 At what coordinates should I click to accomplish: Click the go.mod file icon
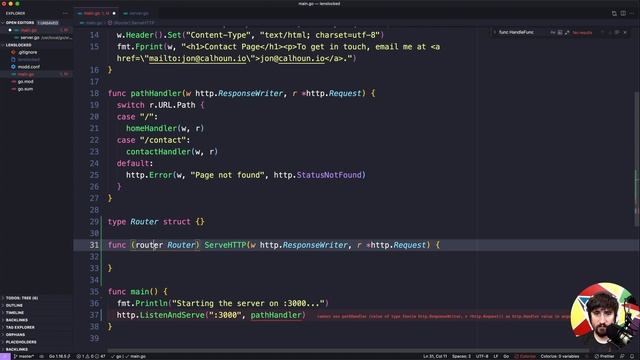[13, 82]
